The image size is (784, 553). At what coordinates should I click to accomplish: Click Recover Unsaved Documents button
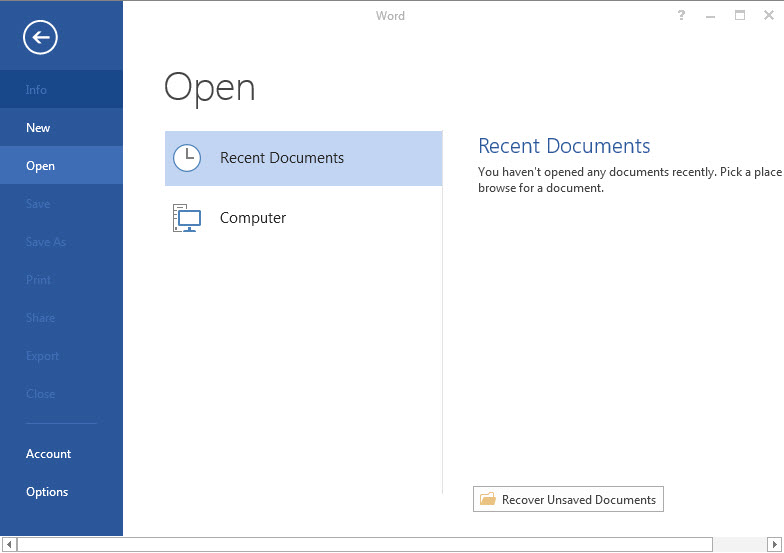(x=568, y=499)
